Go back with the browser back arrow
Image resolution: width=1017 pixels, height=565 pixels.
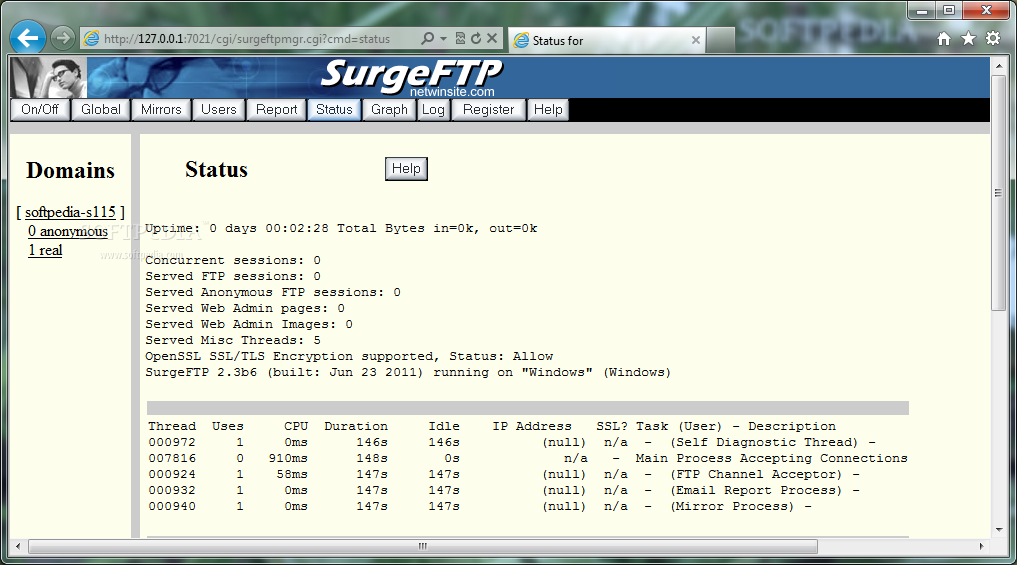pyautogui.click(x=28, y=38)
